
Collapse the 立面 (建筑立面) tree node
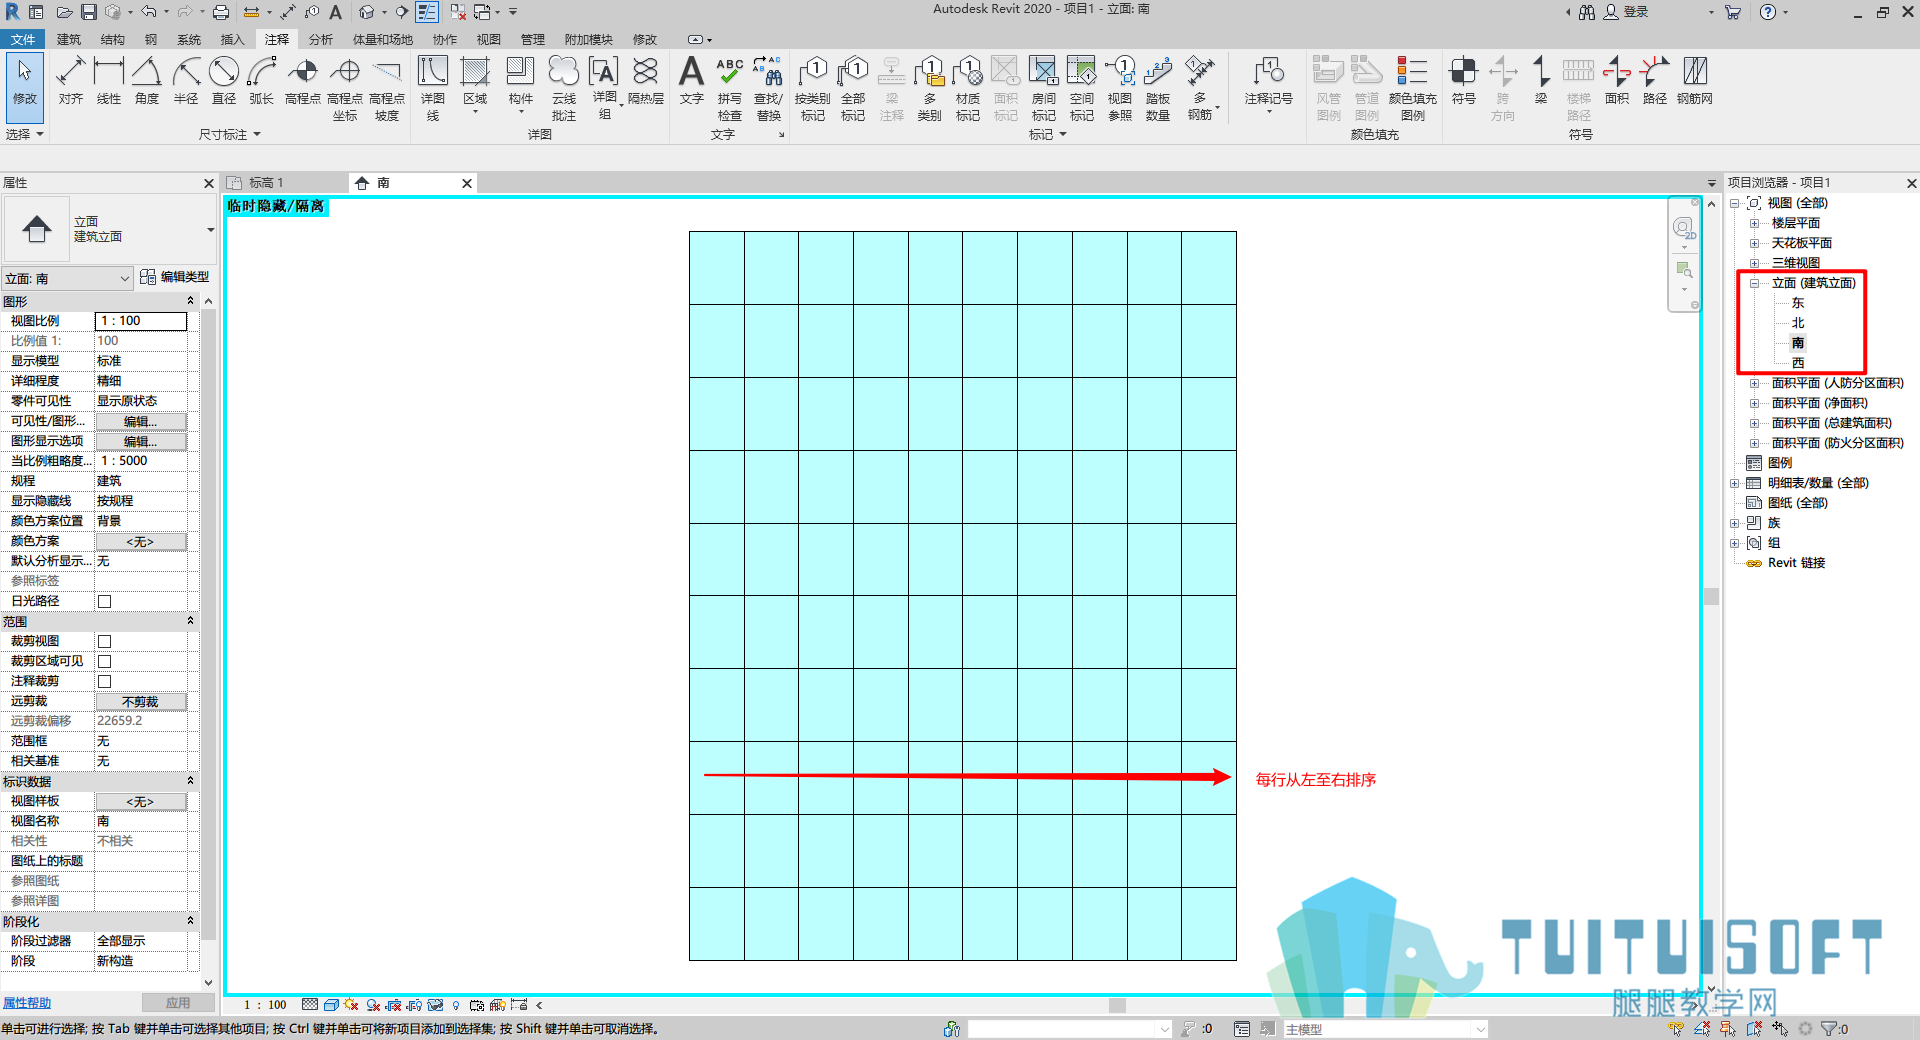1754,283
